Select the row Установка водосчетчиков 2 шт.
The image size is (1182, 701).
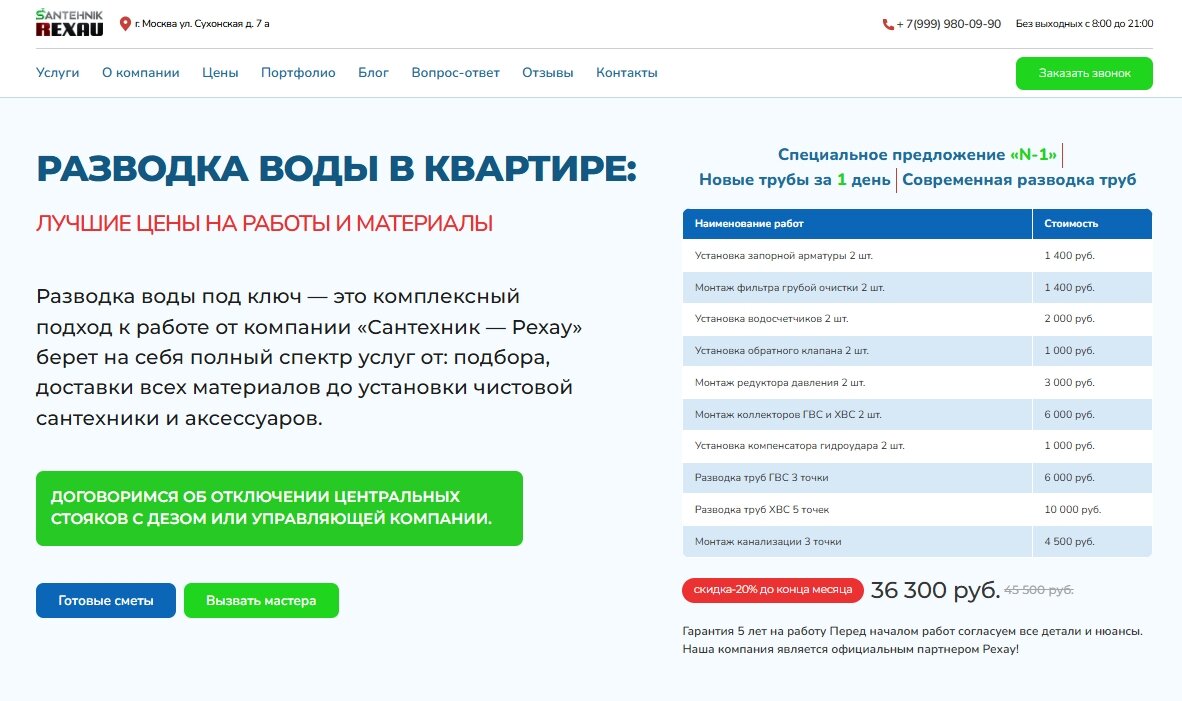click(917, 319)
